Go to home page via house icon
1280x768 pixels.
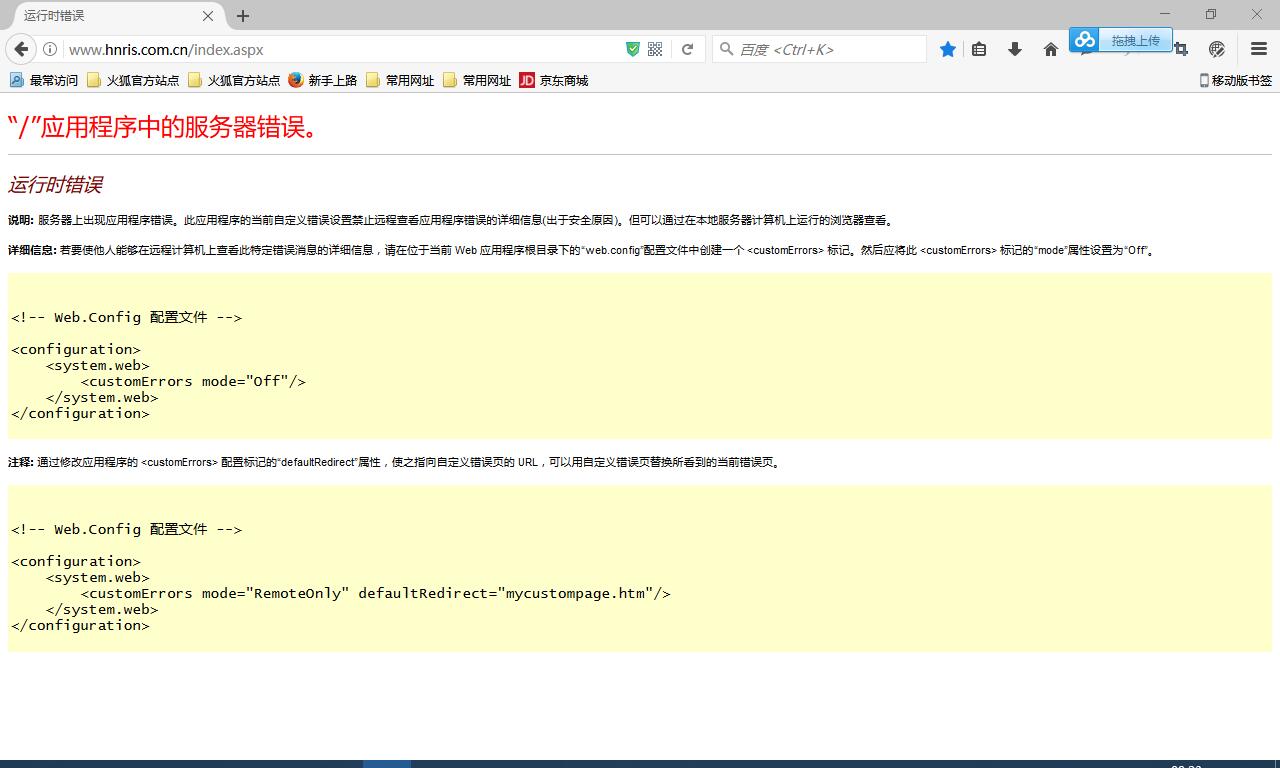pyautogui.click(x=1050, y=49)
